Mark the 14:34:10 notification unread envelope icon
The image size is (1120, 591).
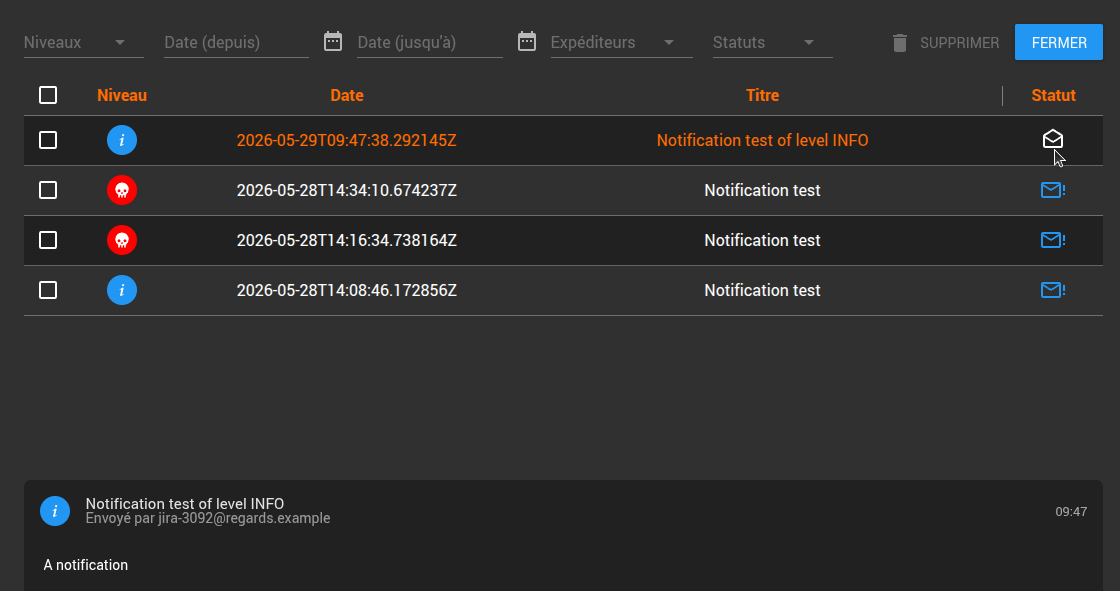(1053, 189)
